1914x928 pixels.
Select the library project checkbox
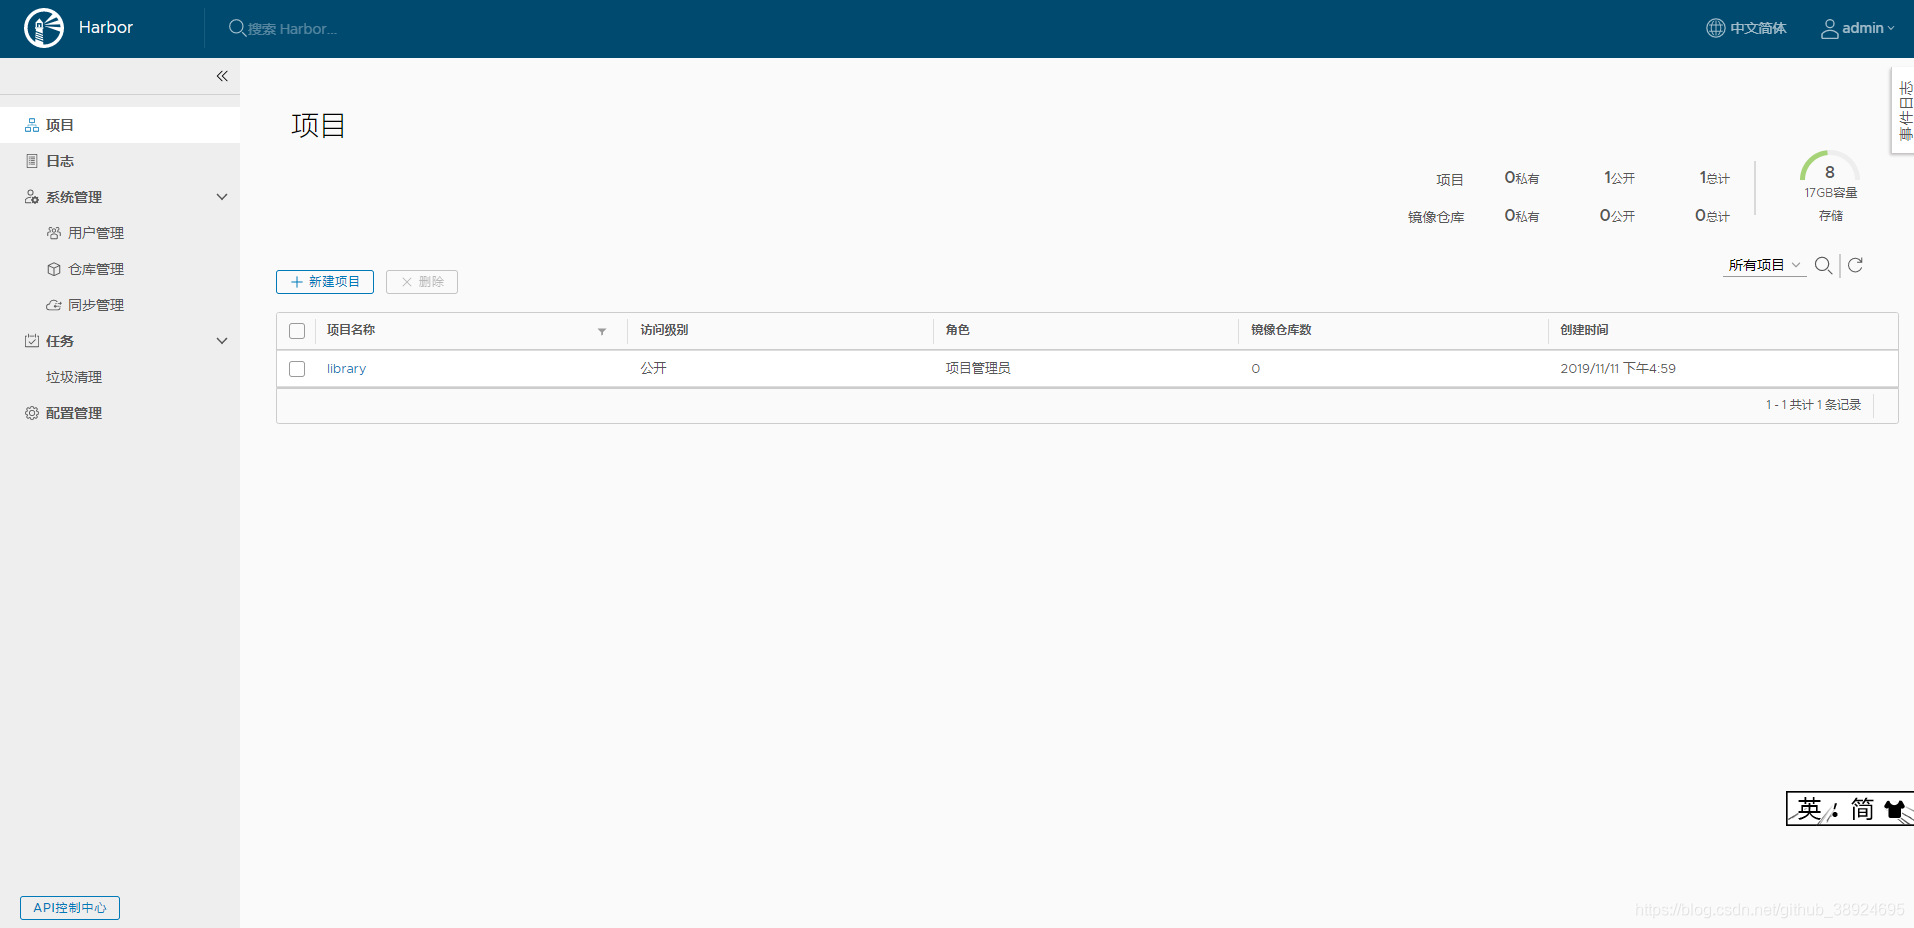coord(297,369)
